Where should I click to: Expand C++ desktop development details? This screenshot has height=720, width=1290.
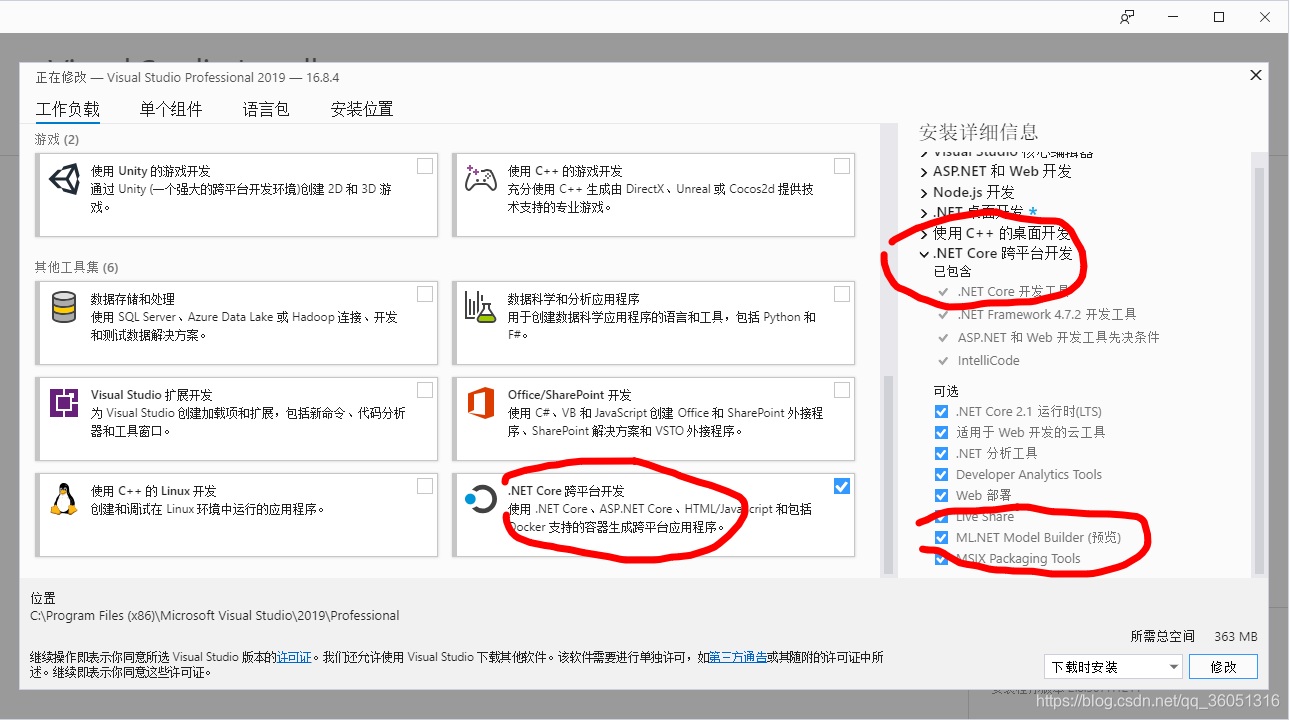click(x=924, y=233)
